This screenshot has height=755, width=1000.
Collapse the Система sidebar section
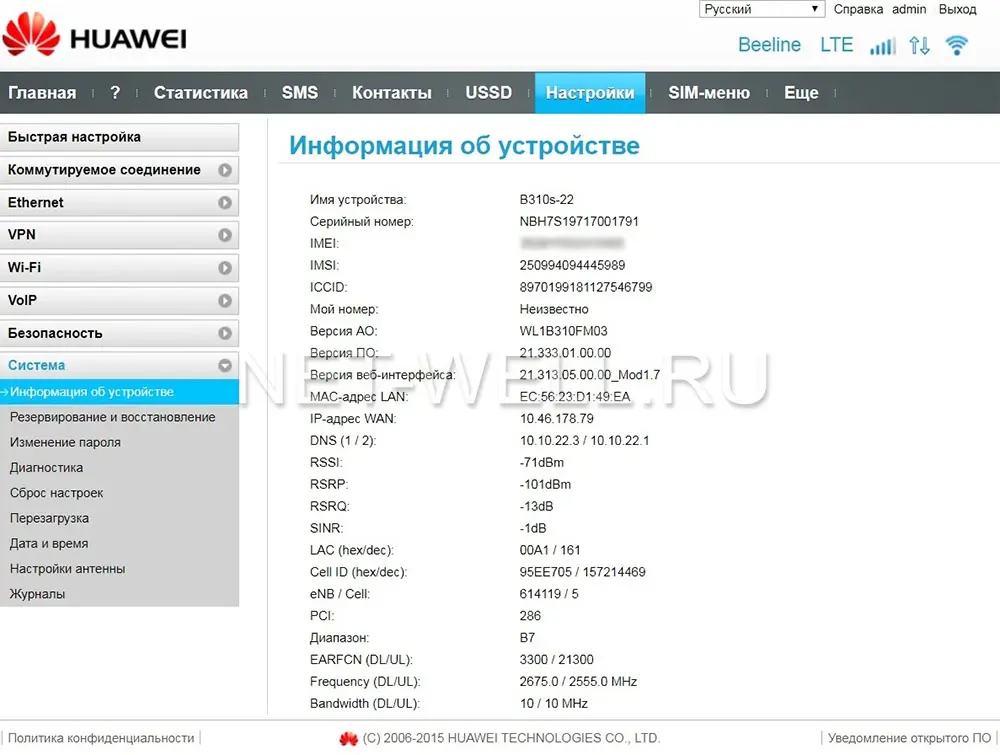point(120,366)
